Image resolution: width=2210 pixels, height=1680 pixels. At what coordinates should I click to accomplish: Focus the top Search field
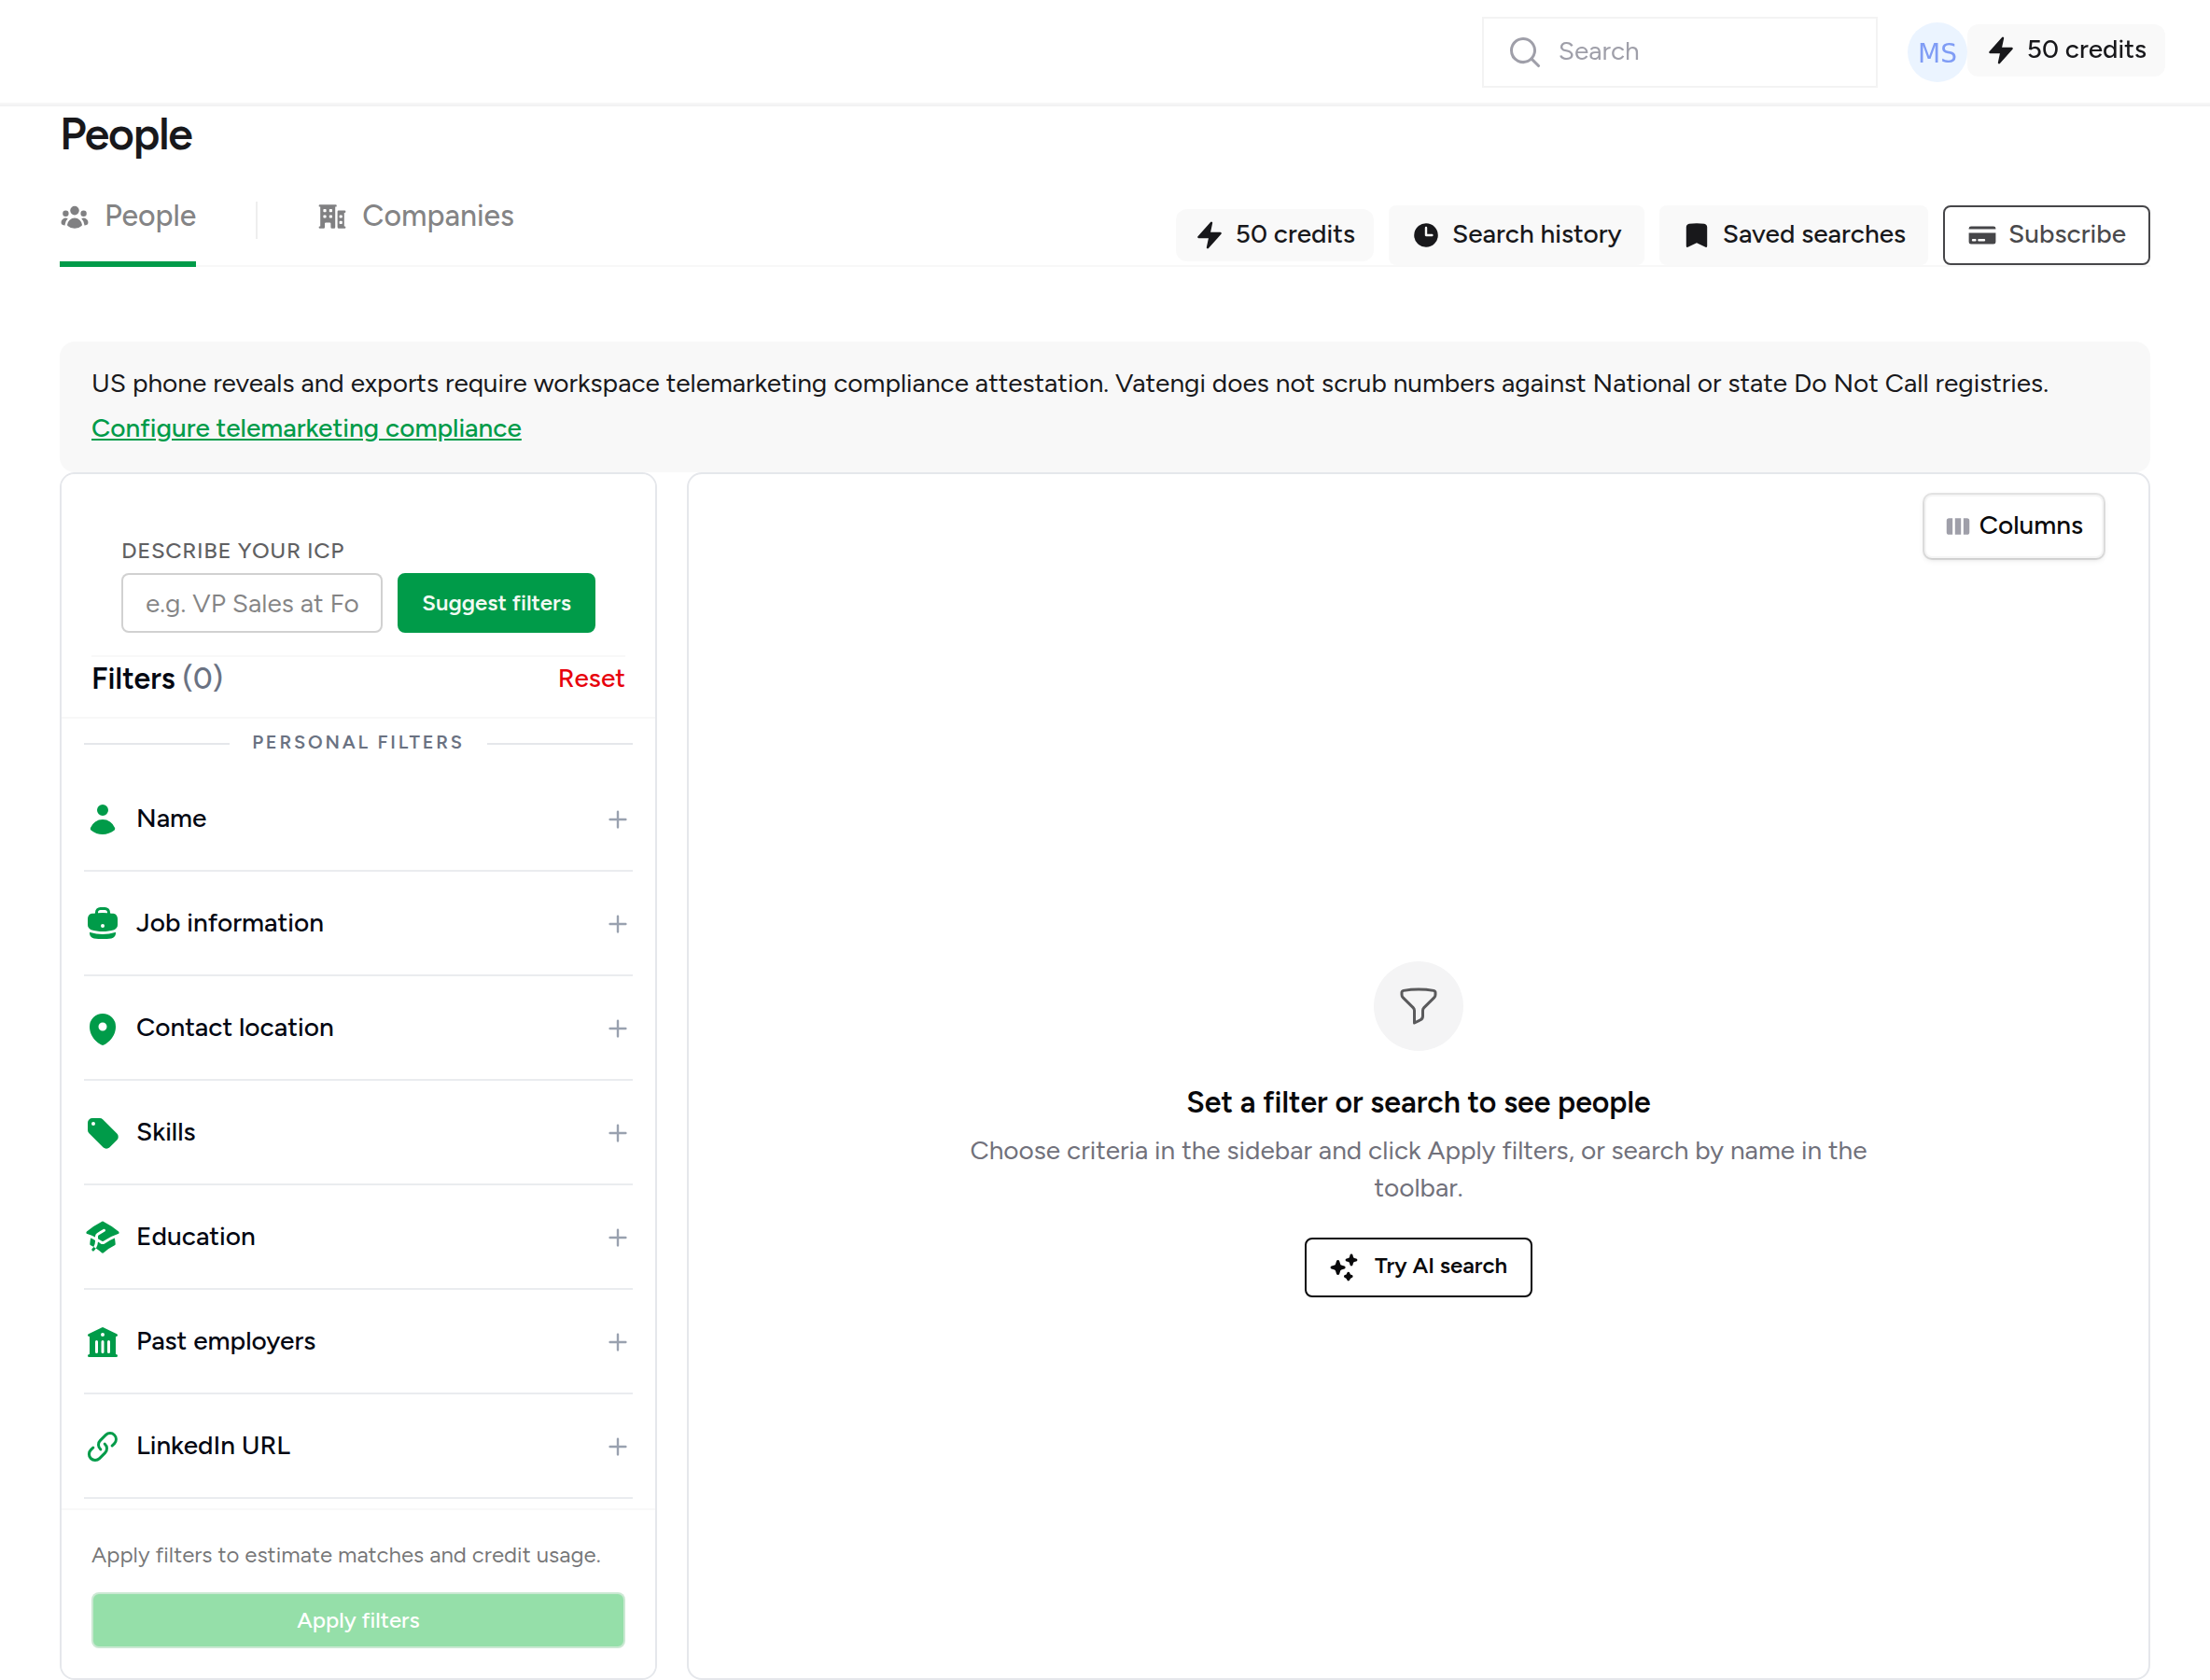(1679, 52)
